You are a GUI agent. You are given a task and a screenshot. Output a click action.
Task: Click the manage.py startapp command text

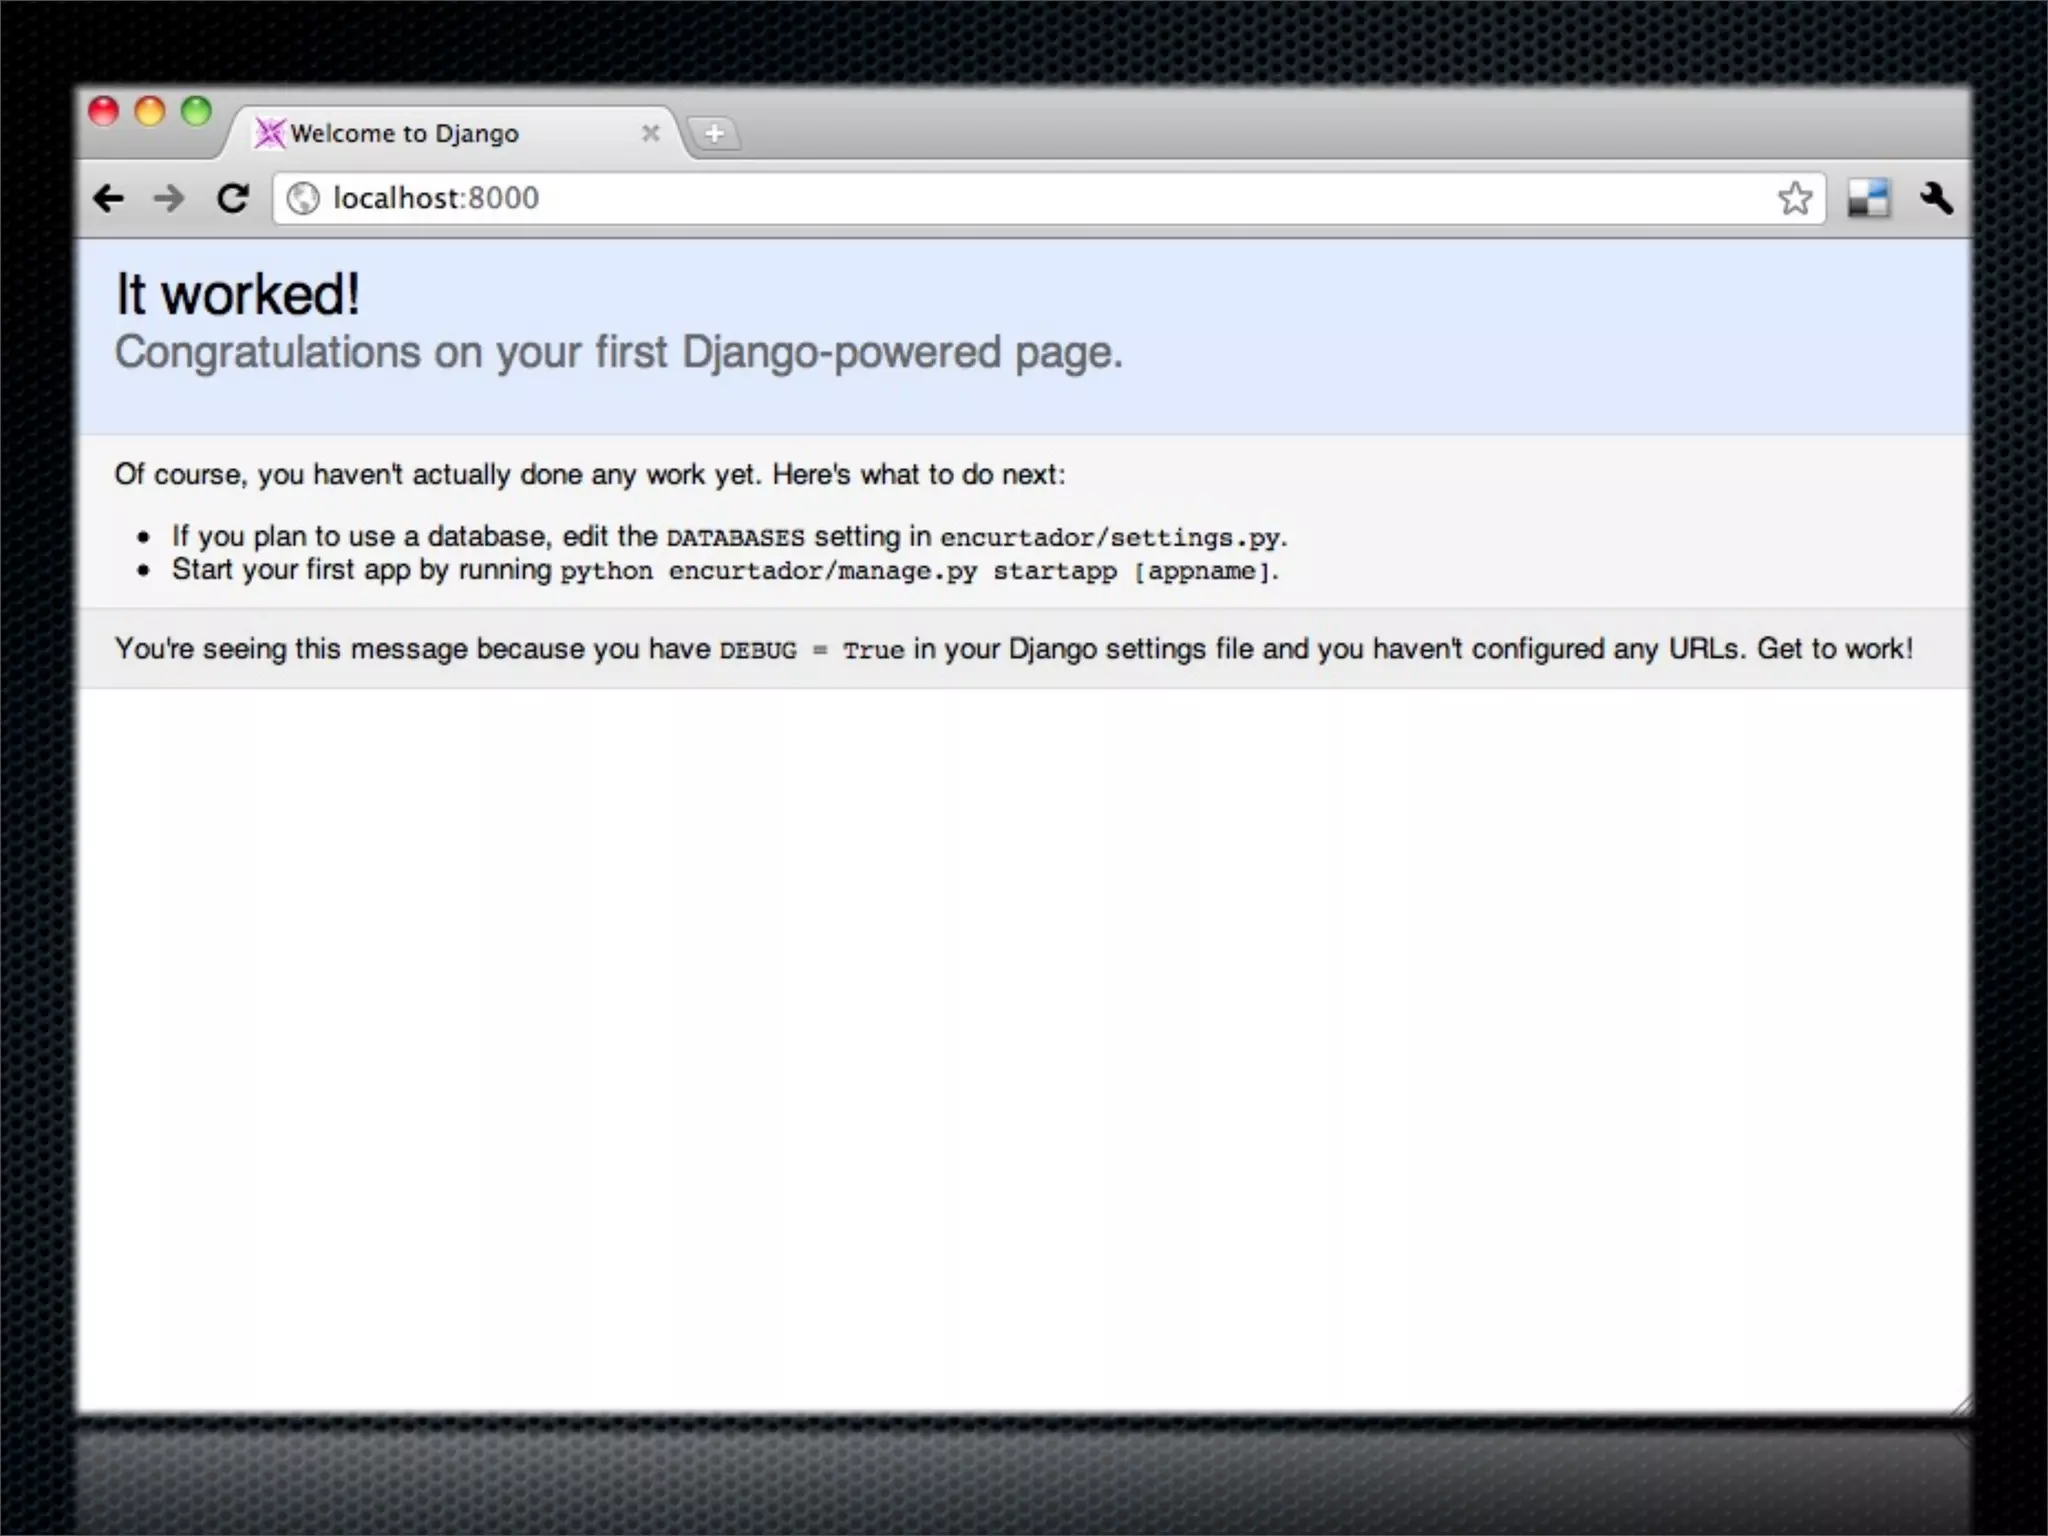coord(915,571)
